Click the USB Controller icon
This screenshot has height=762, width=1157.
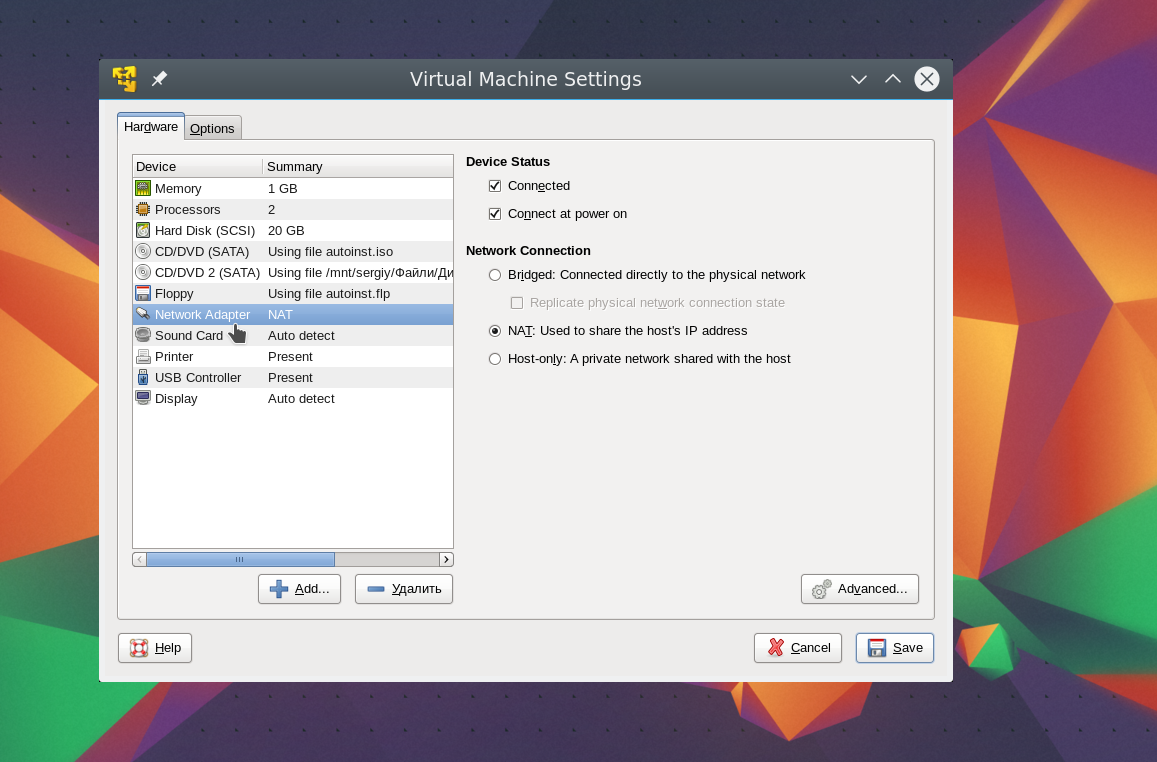(x=143, y=377)
